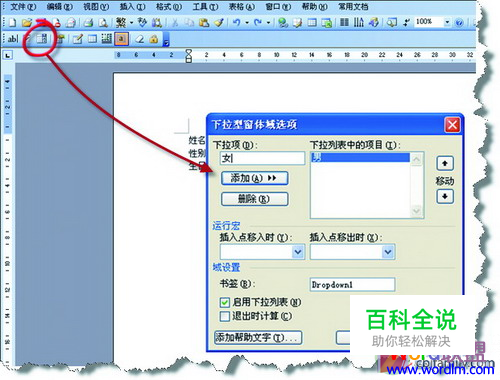Expand the 插入点移入时 macro dropdown
The height and width of the screenshot is (380, 500).
[298, 252]
